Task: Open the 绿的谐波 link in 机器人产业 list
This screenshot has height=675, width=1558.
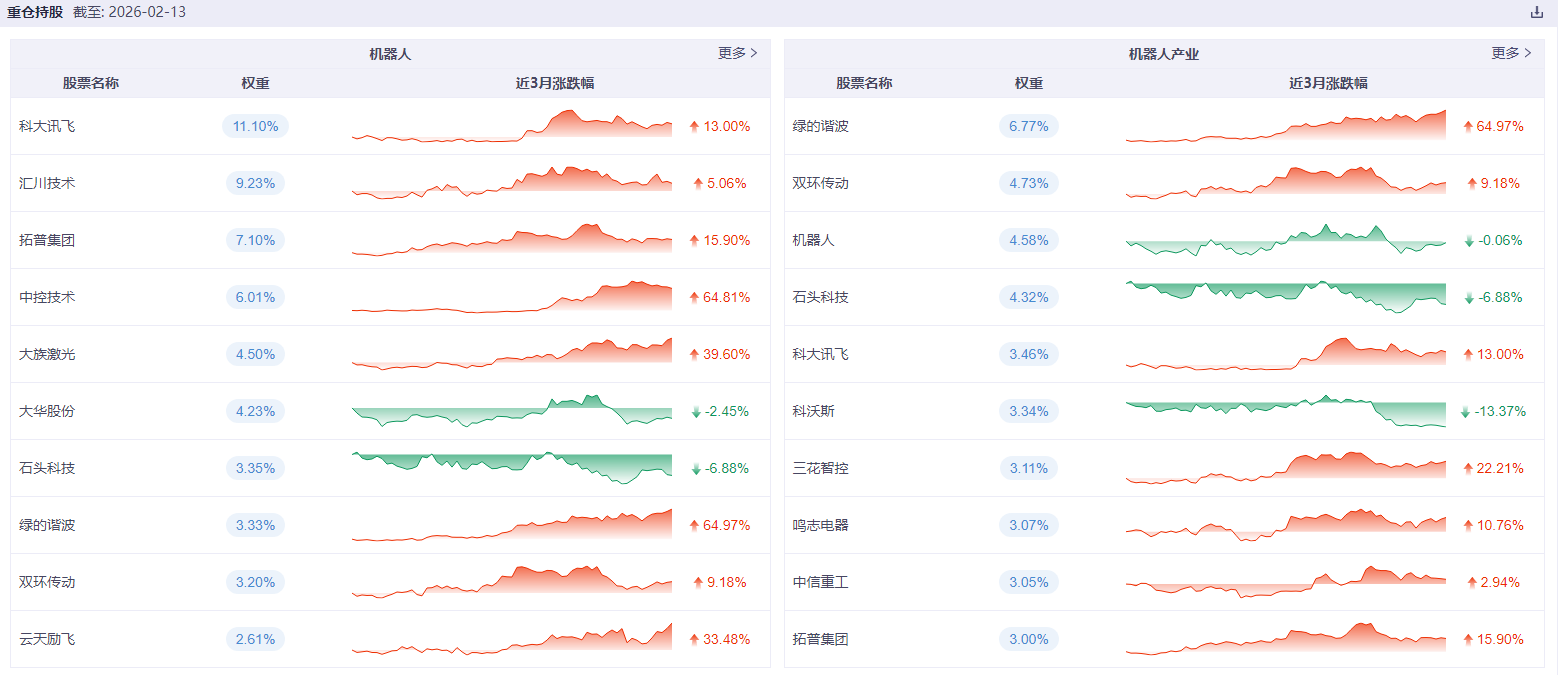Action: (821, 126)
